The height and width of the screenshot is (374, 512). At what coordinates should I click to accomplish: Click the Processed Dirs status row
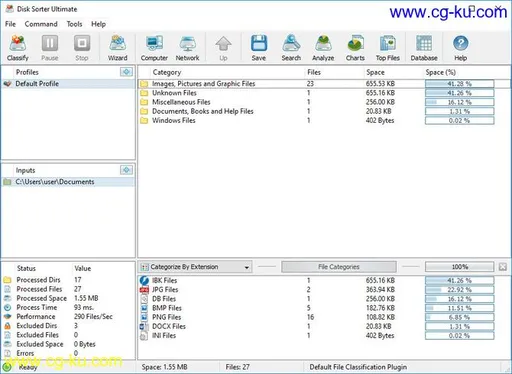coord(68,280)
